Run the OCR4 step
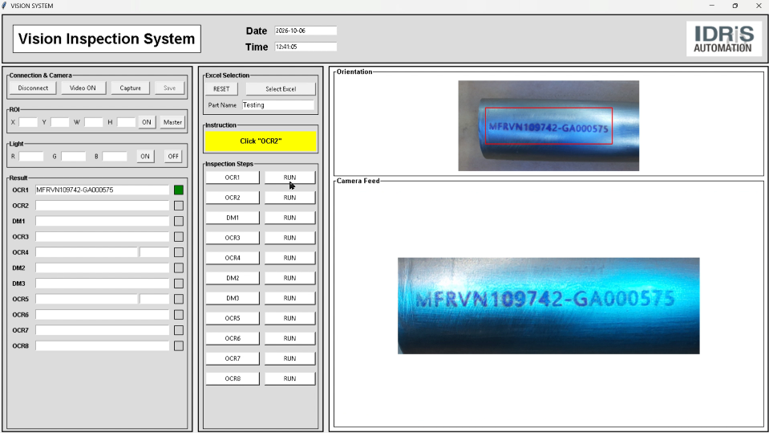This screenshot has height=433, width=769. [x=290, y=258]
